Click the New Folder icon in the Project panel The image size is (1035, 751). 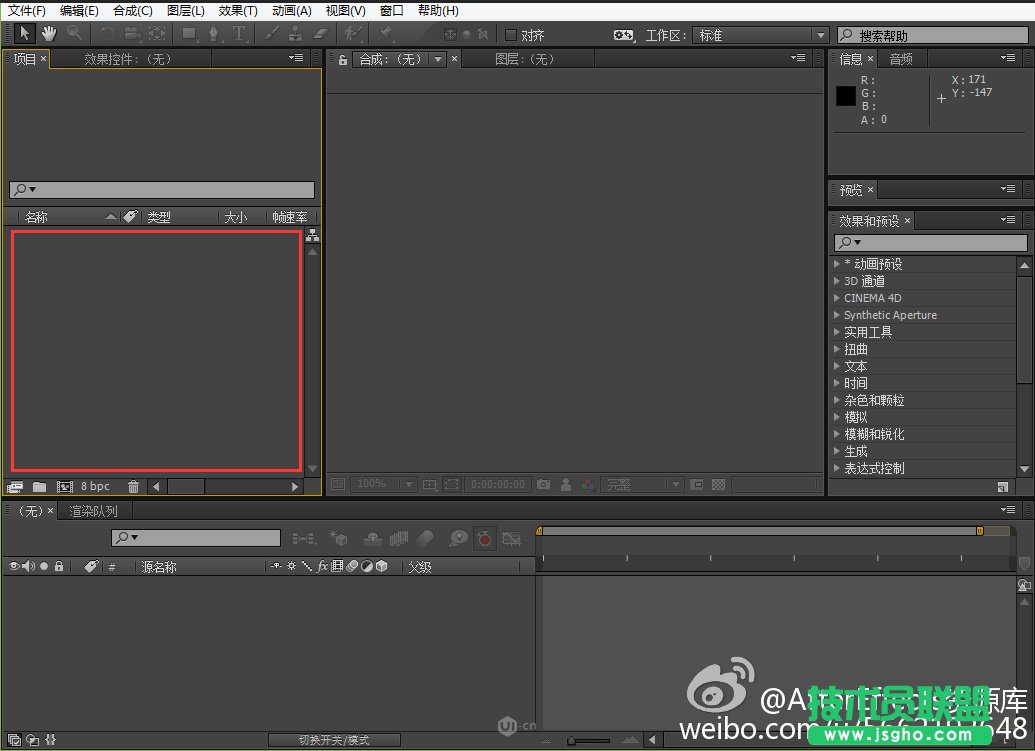coord(39,486)
